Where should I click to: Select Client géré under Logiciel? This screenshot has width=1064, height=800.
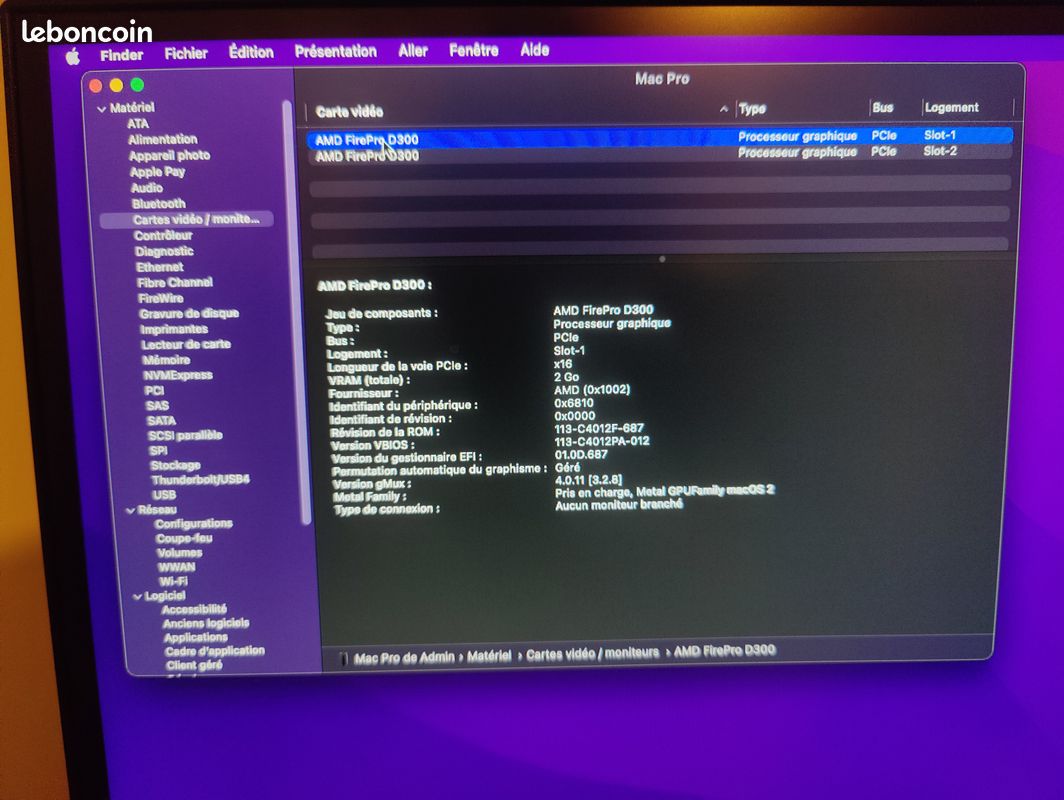point(194,665)
